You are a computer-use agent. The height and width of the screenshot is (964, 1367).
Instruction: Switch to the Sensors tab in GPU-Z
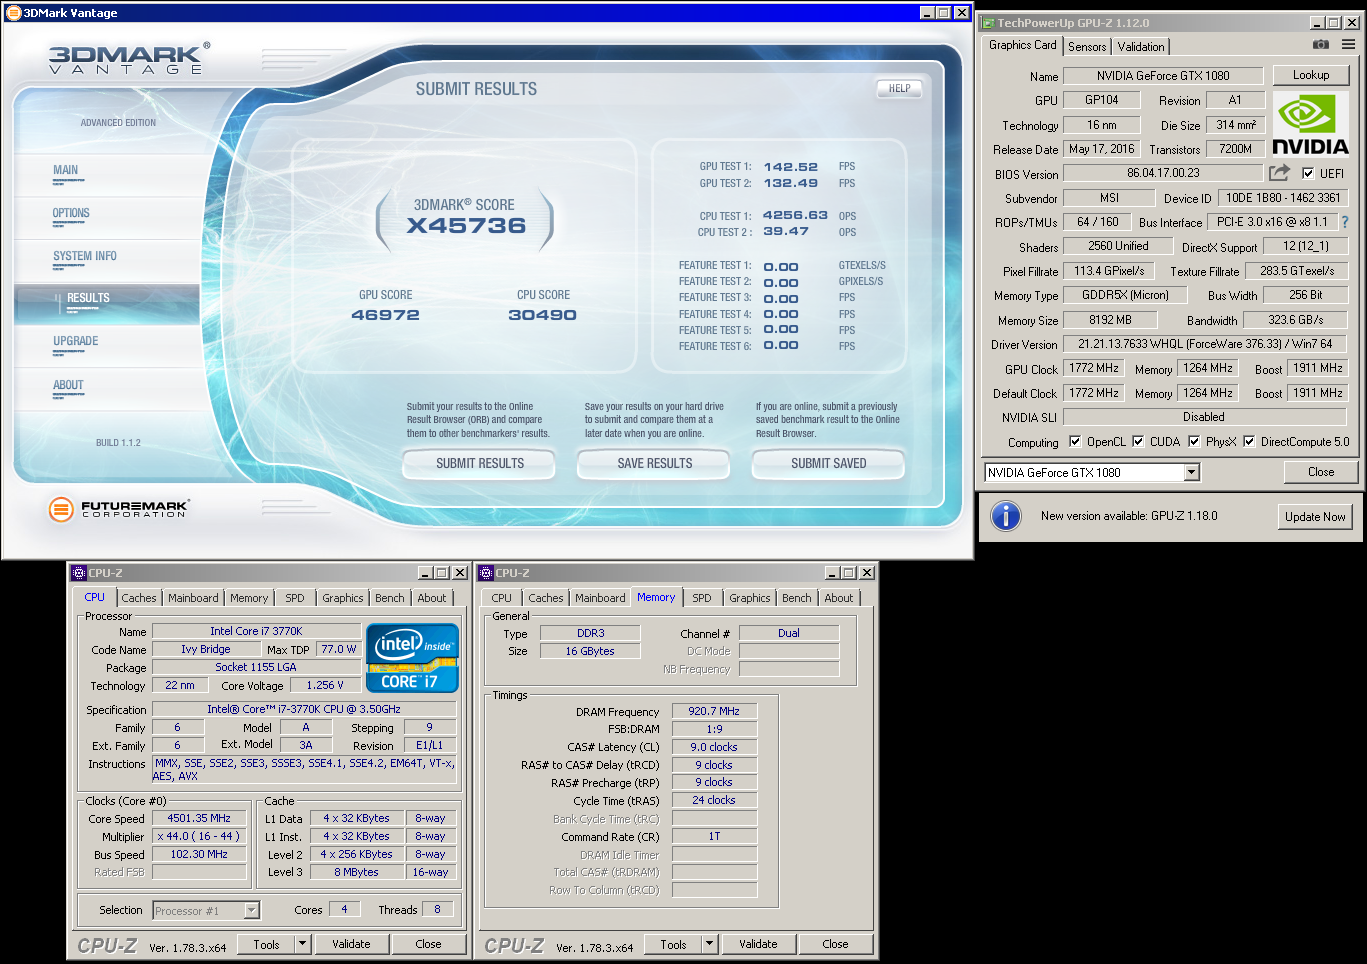[x=1087, y=47]
